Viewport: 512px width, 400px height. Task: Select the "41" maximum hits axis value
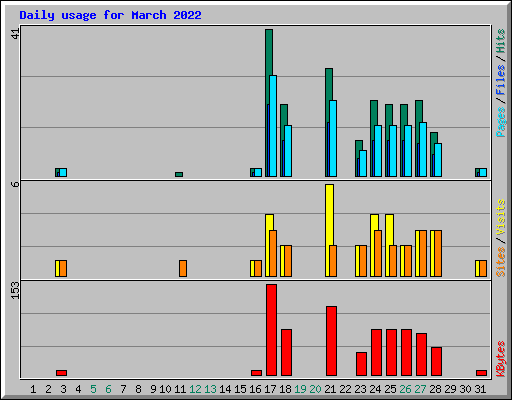(x=15, y=33)
